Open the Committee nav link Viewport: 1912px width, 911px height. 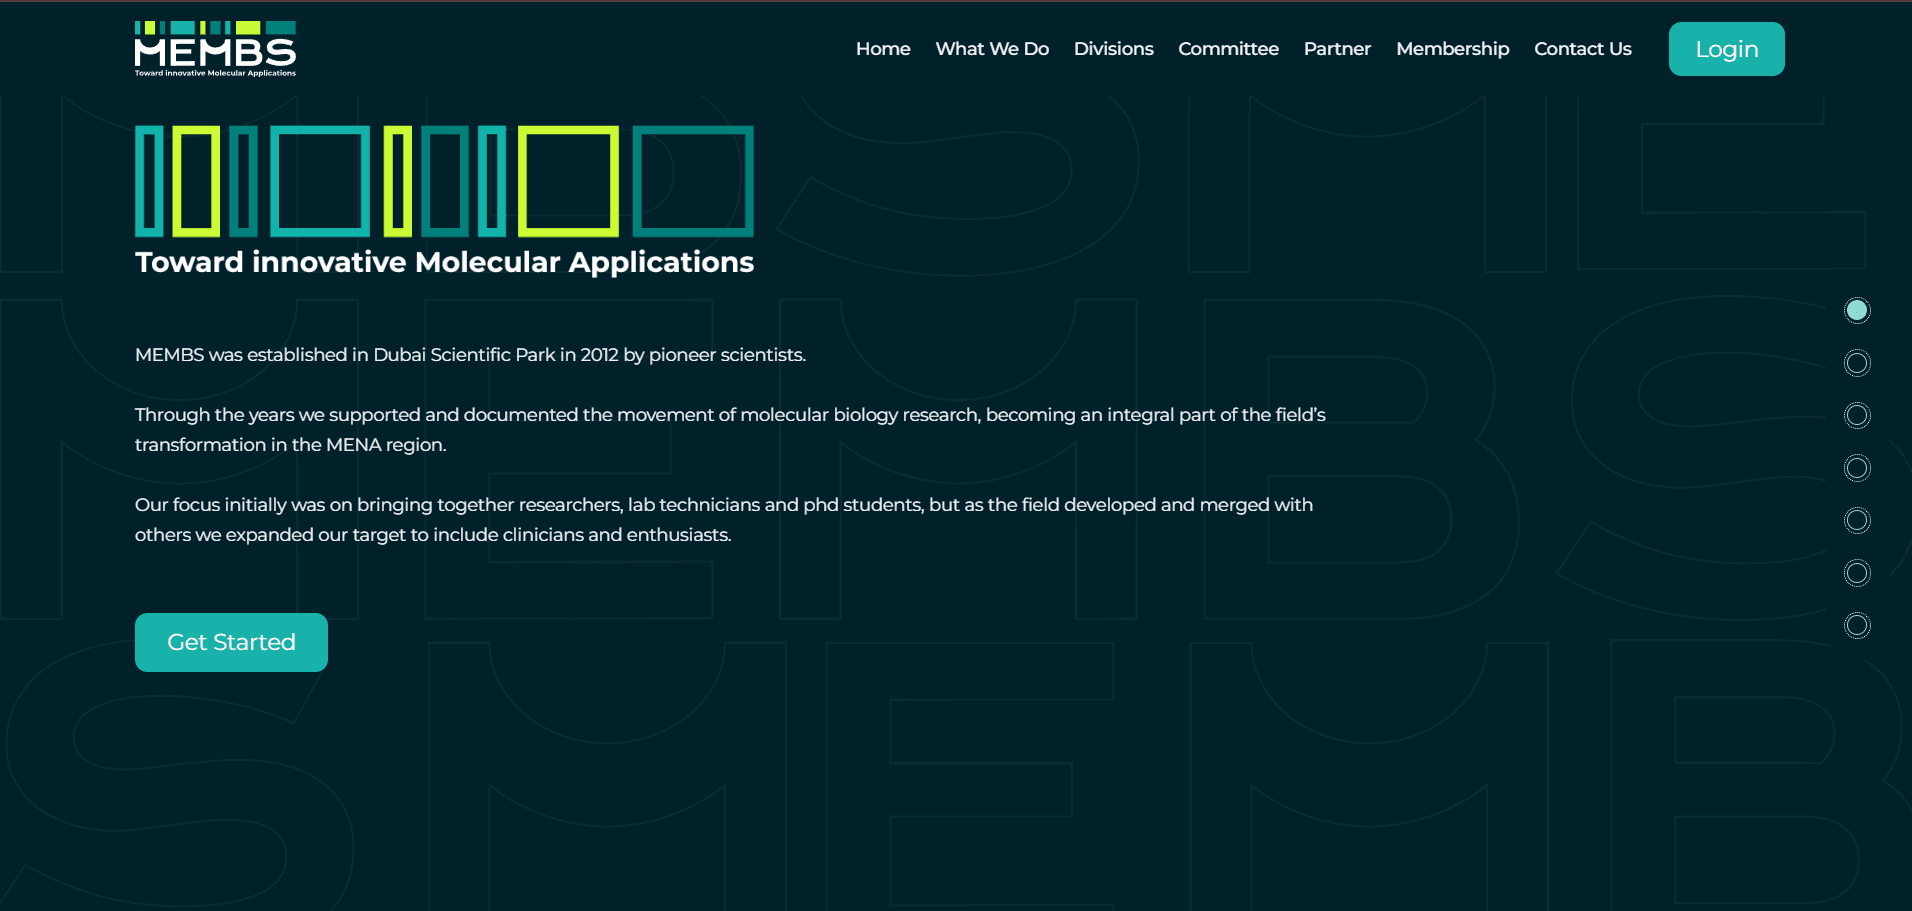[1228, 49]
